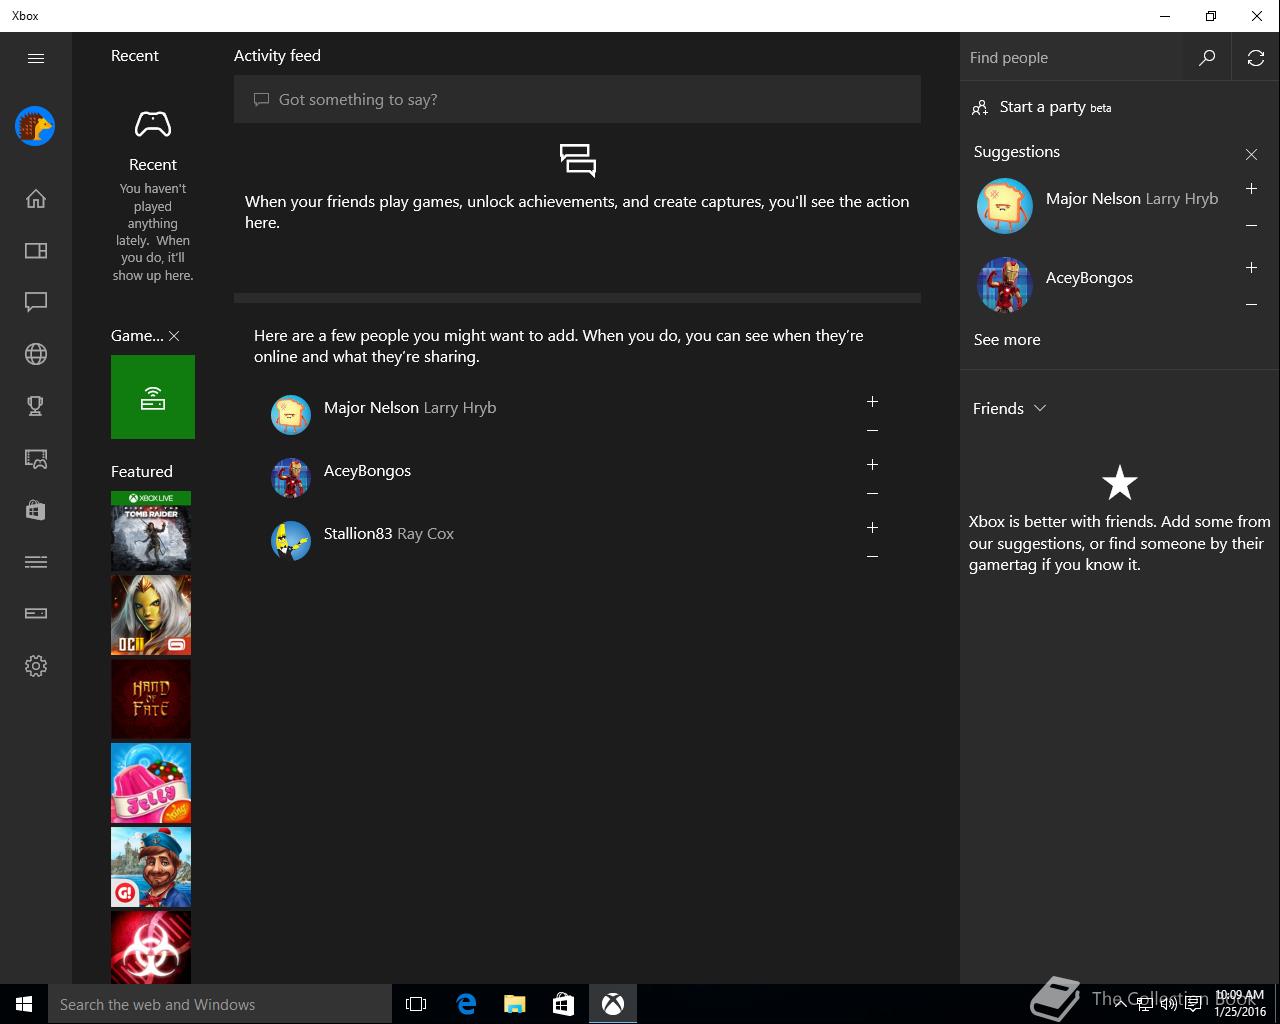Click the Got something to say box
This screenshot has height=1024, width=1280.
pos(577,99)
